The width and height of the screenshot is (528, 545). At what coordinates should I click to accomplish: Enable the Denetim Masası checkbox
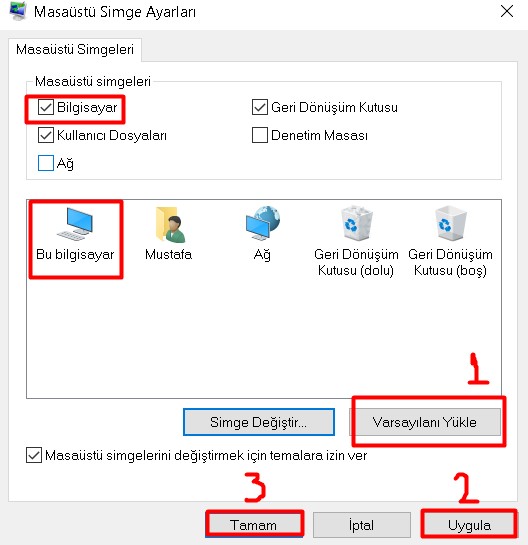pos(260,135)
